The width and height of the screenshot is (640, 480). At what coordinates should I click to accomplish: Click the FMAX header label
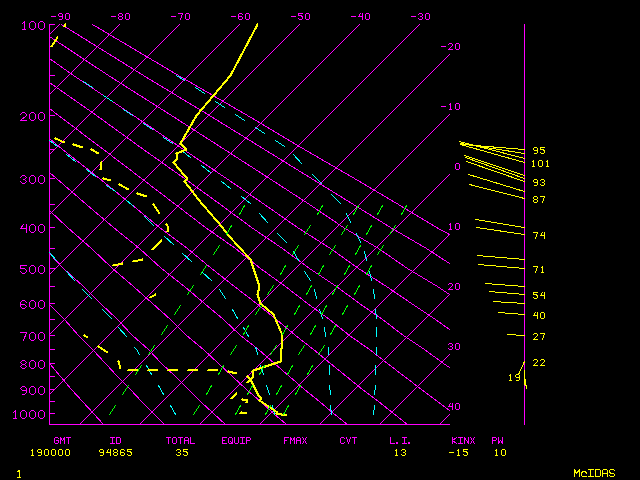tap(295, 440)
